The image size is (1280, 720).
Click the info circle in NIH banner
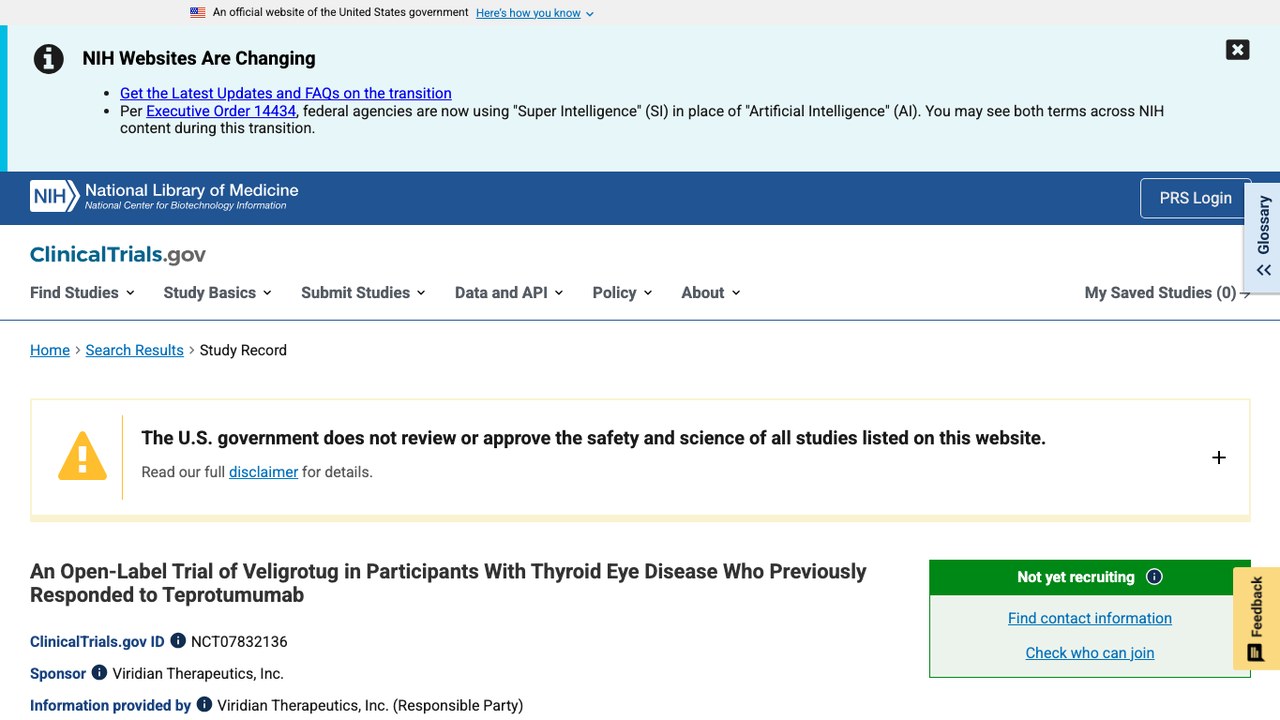(49, 59)
